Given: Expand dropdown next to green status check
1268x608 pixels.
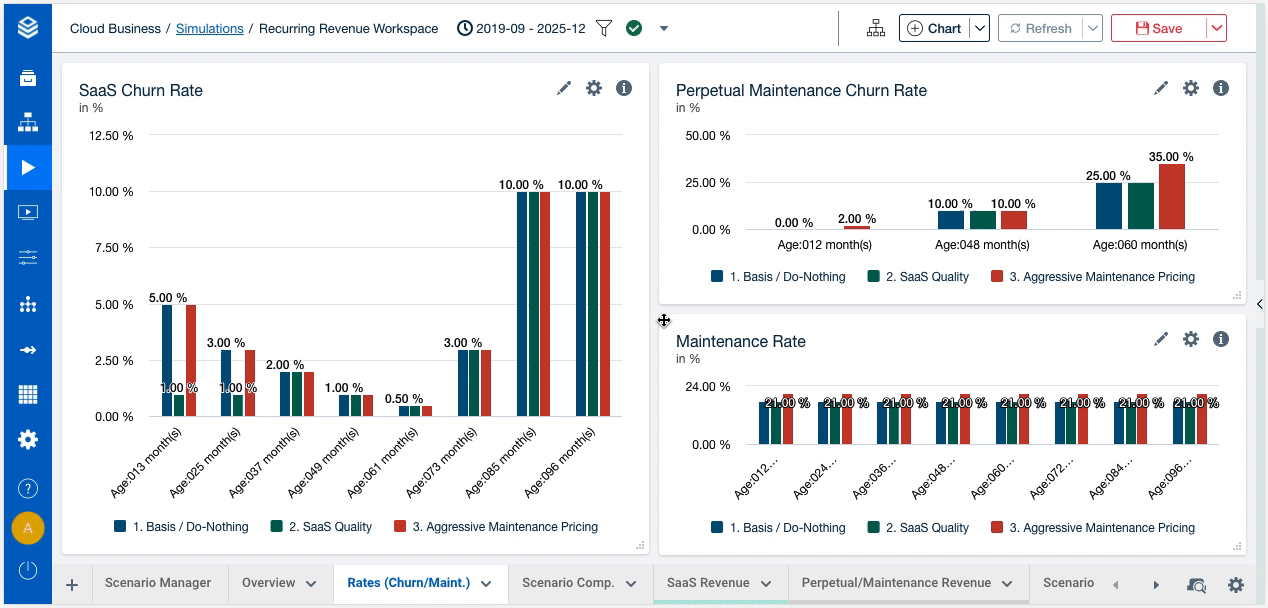Looking at the screenshot, I should (664, 29).
